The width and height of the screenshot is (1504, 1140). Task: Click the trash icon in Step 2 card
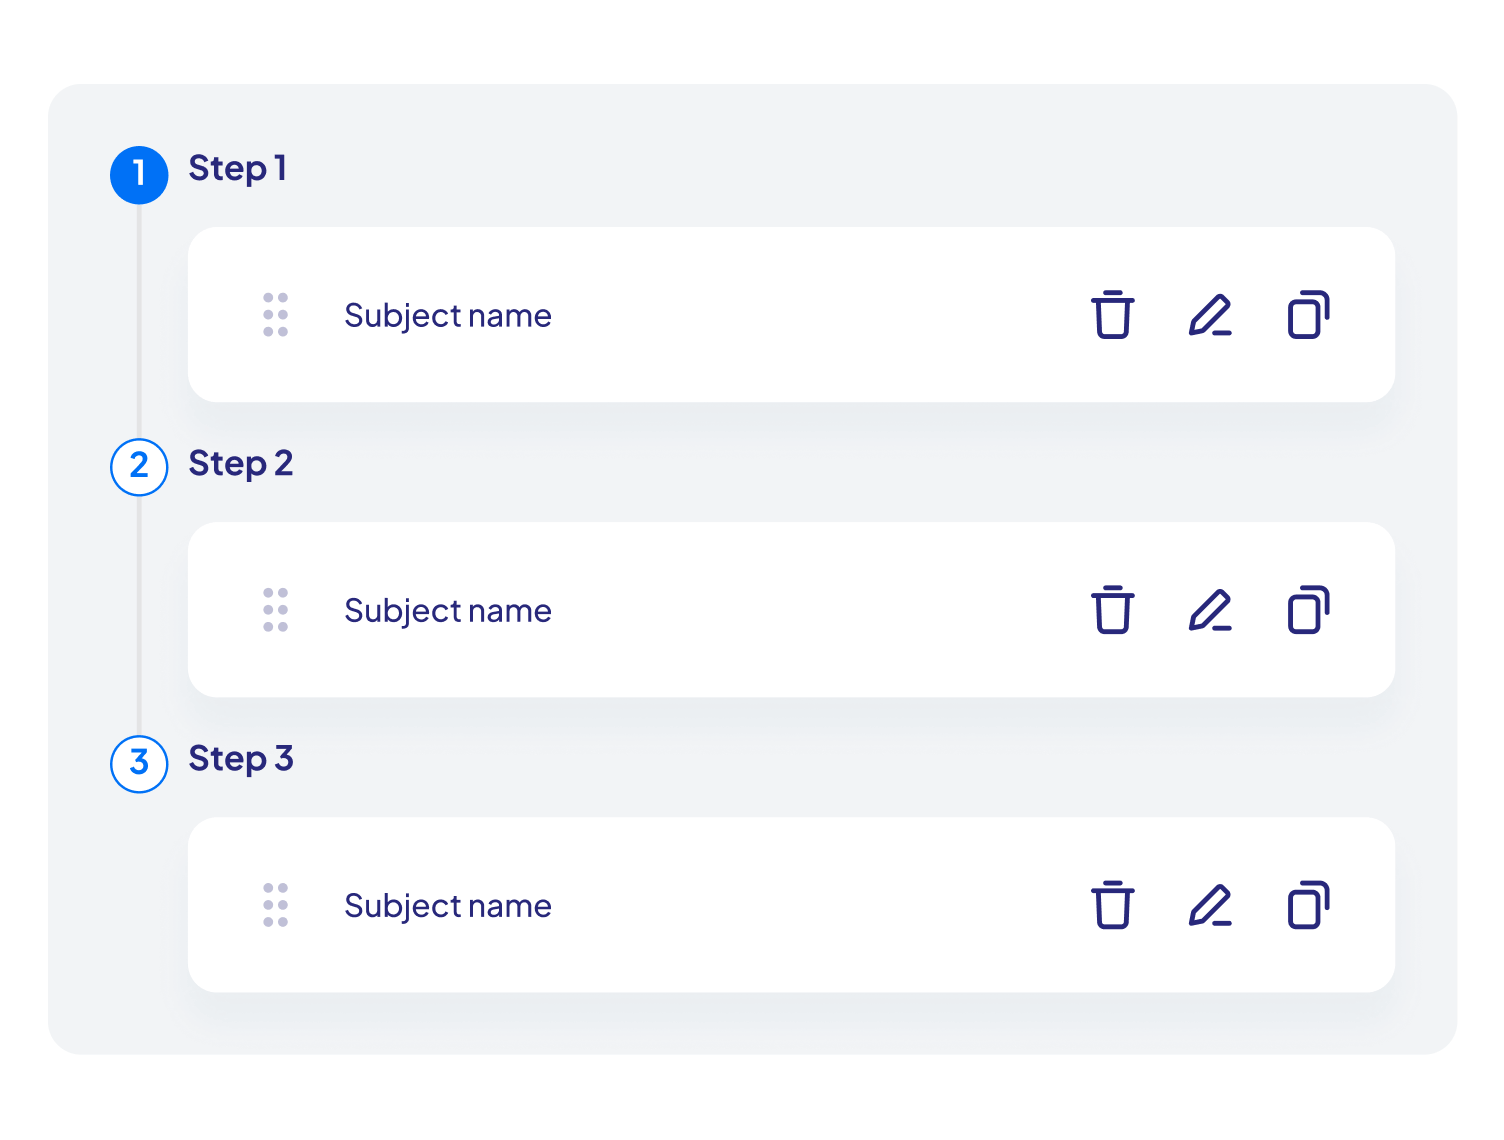[1112, 610]
